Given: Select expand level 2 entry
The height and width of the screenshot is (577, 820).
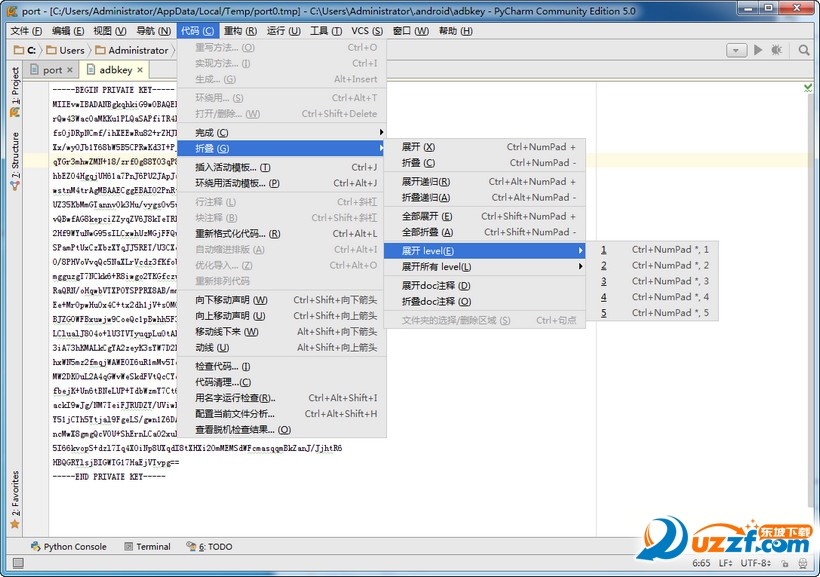Looking at the screenshot, I should pos(652,265).
